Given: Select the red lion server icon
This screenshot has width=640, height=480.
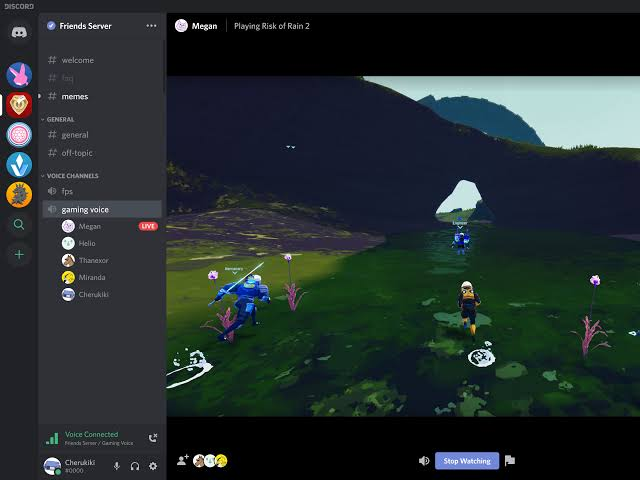Looking at the screenshot, I should (x=19, y=105).
